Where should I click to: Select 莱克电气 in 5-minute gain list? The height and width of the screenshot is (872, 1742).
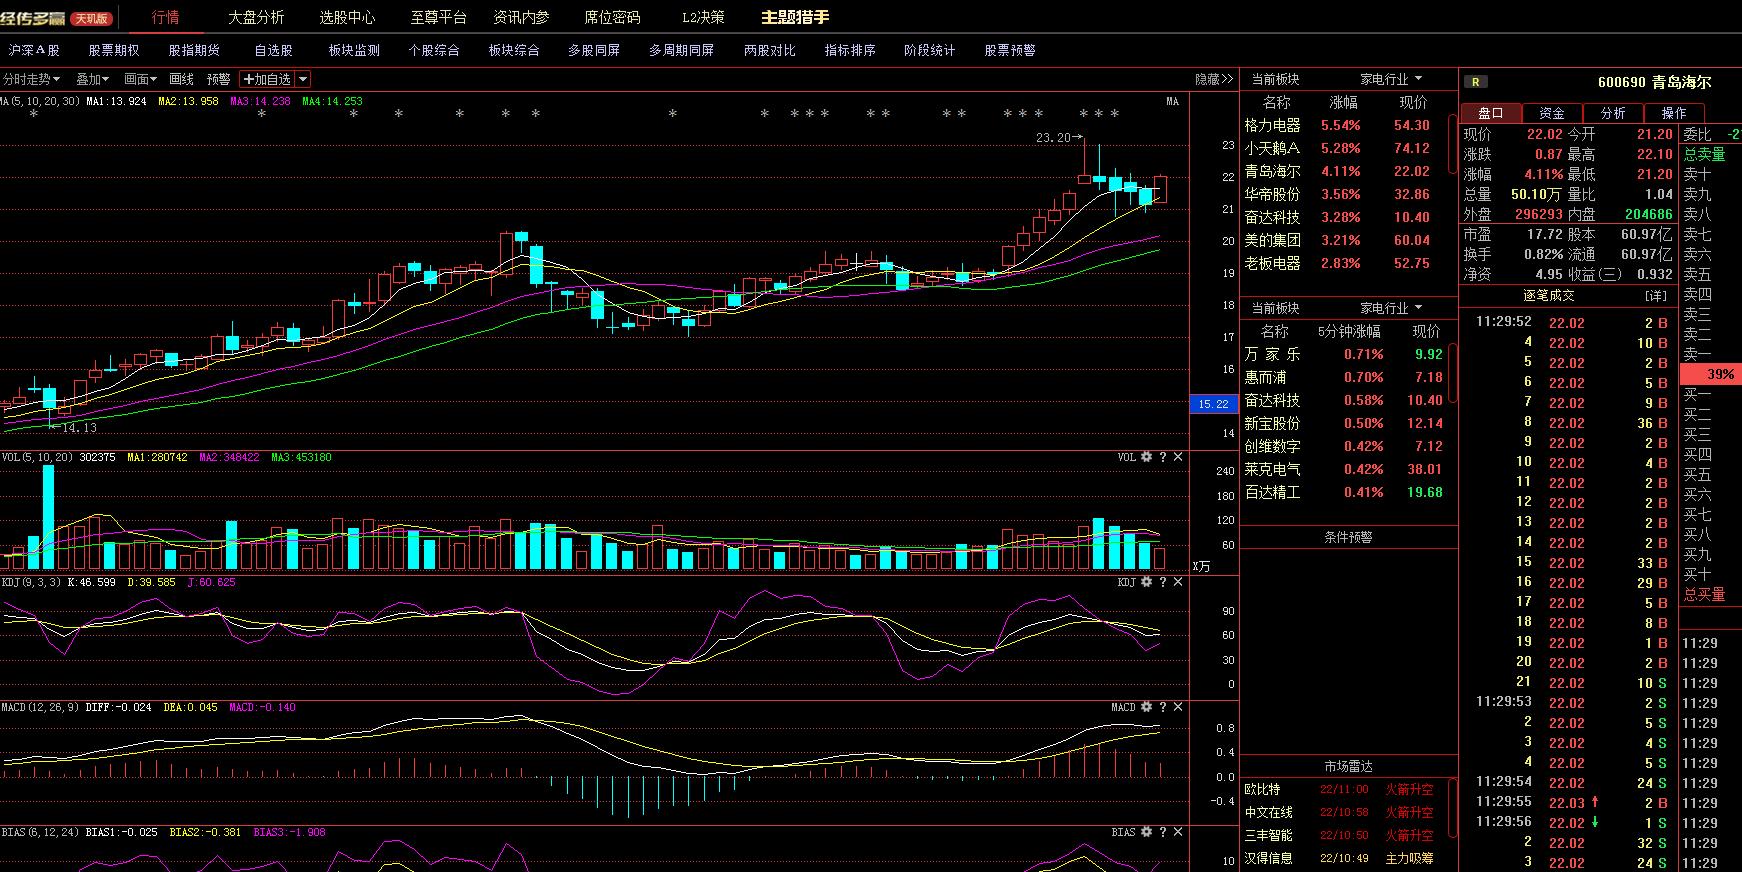point(1272,469)
